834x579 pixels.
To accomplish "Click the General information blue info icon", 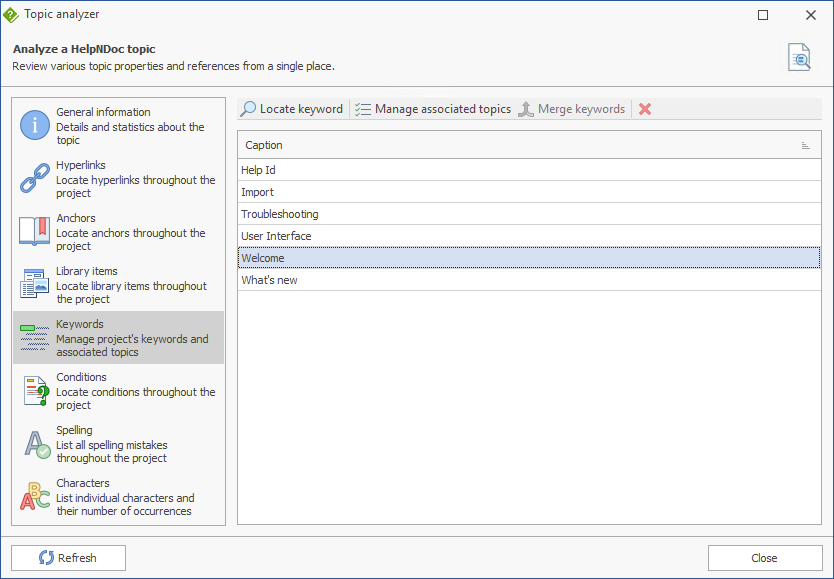I will click(x=35, y=125).
